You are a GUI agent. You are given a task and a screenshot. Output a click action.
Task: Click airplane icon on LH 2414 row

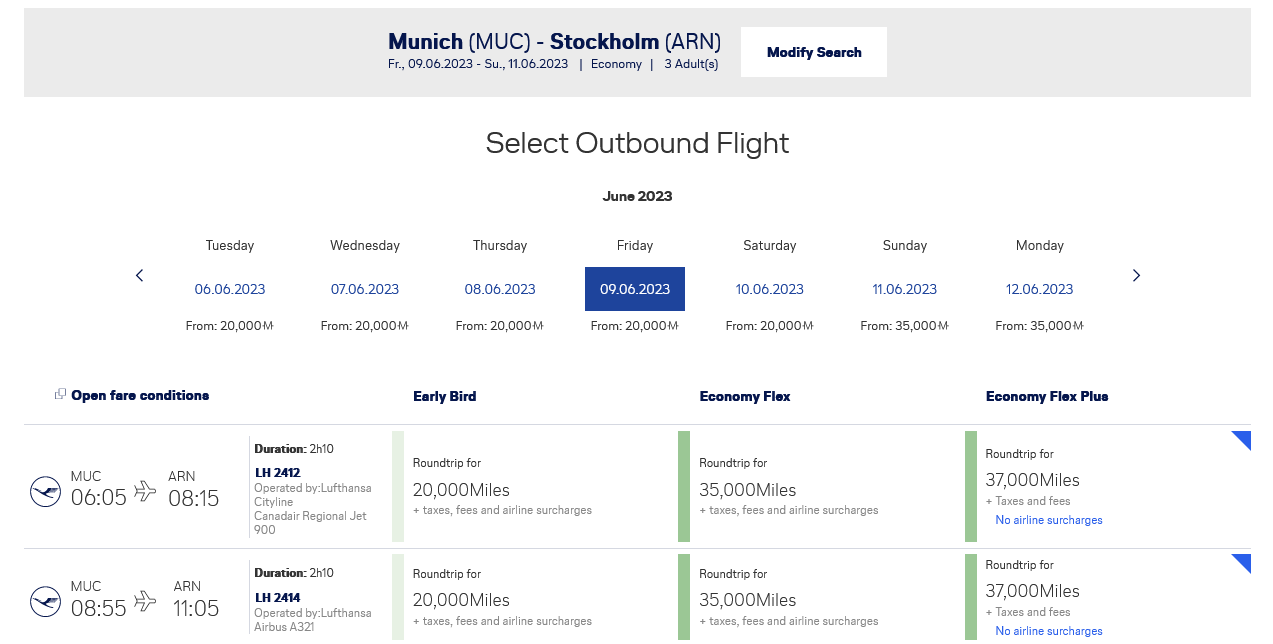click(x=146, y=601)
